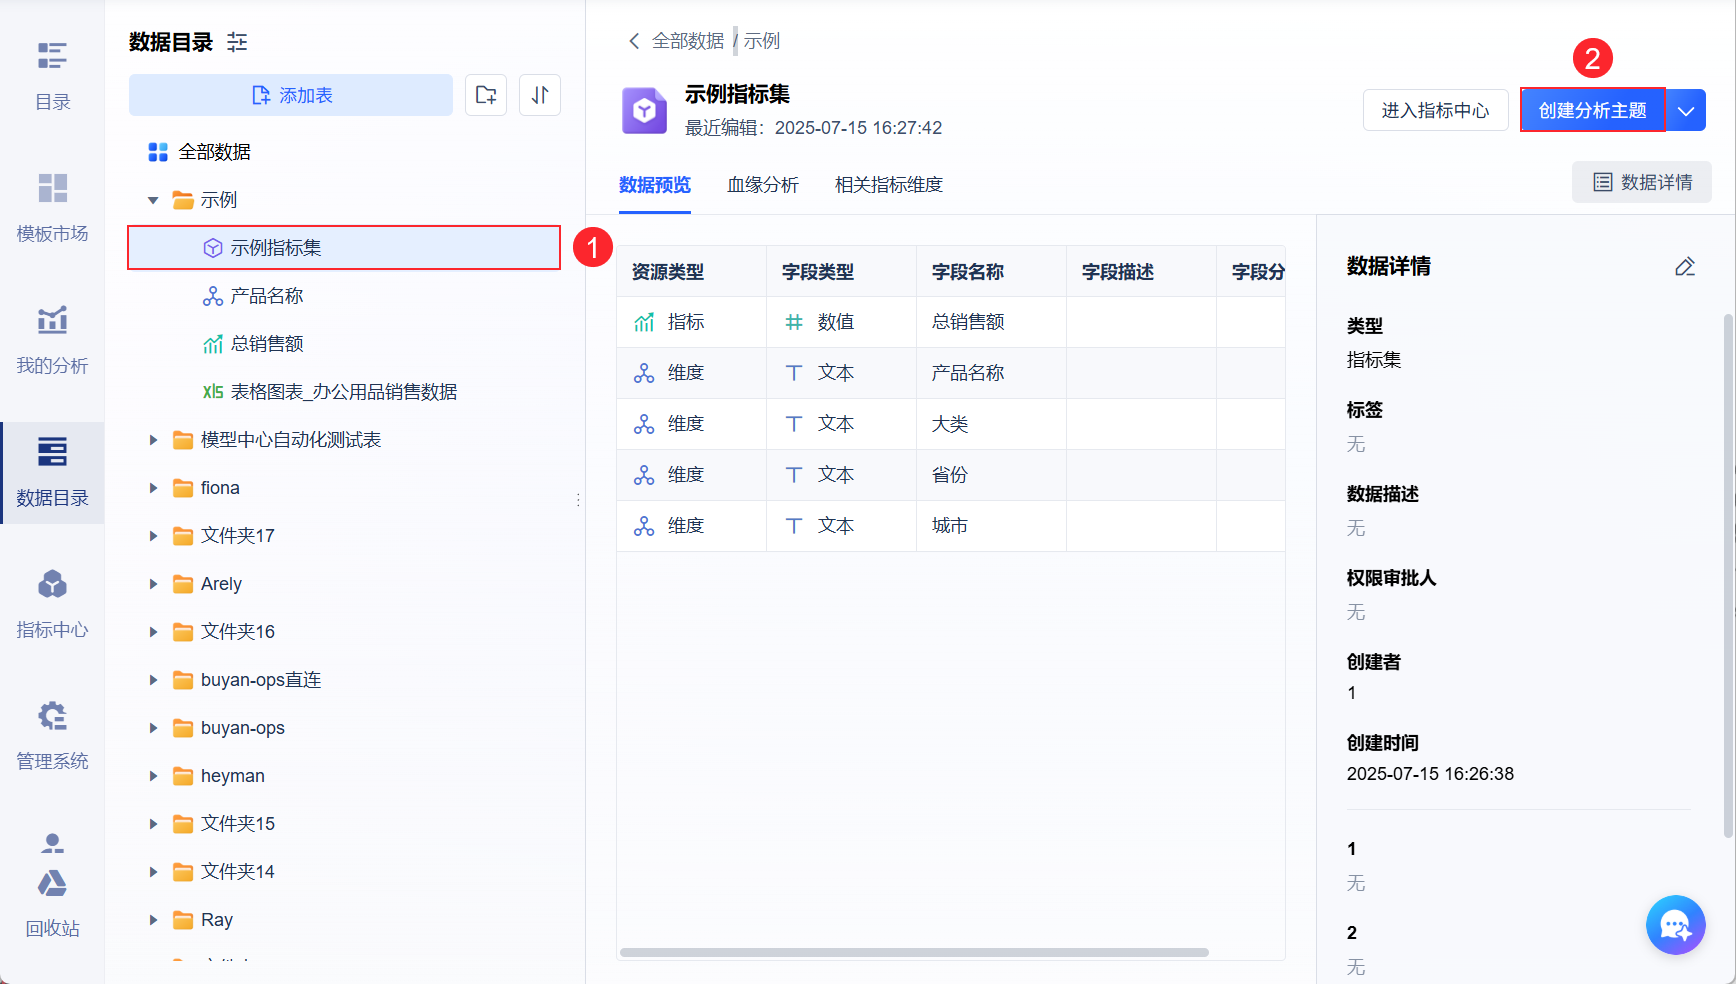The width and height of the screenshot is (1736, 984).
Task: Switch to the 相关指标维度 tab
Action: 888,185
